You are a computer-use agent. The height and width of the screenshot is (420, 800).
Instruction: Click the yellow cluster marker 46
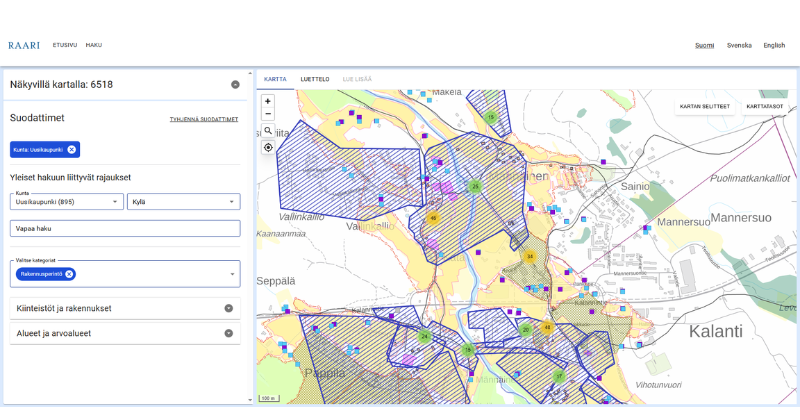433,217
